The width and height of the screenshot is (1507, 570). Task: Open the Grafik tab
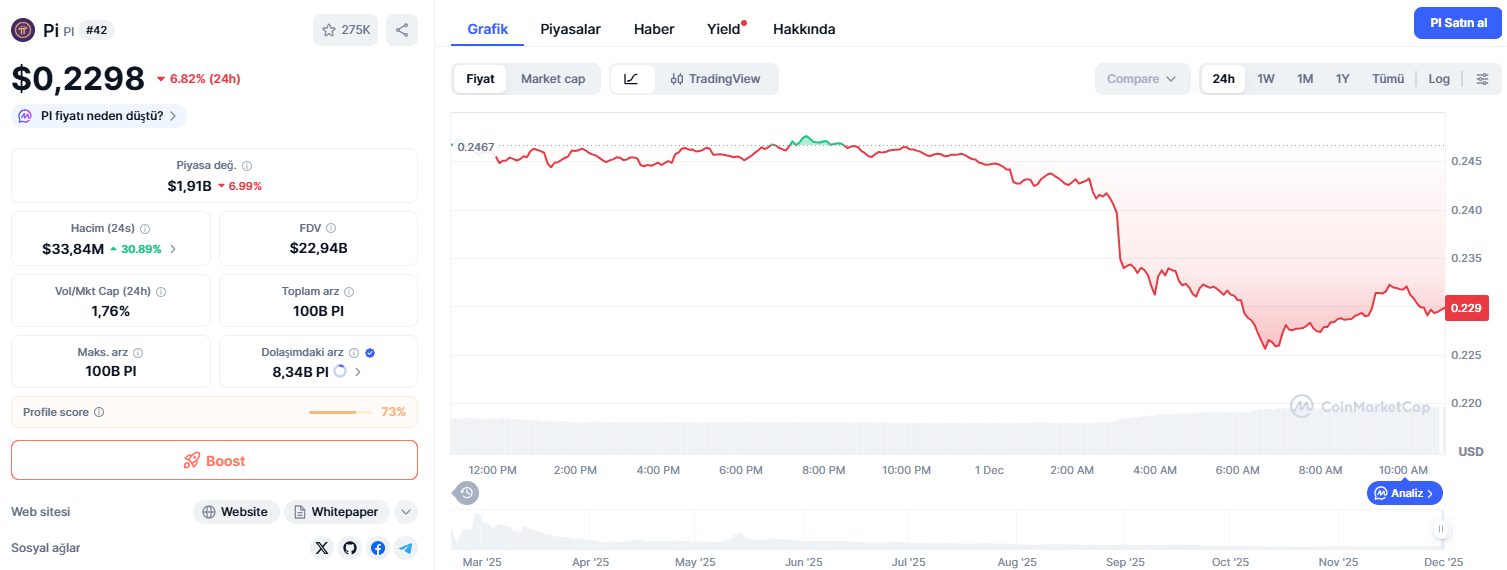click(488, 29)
